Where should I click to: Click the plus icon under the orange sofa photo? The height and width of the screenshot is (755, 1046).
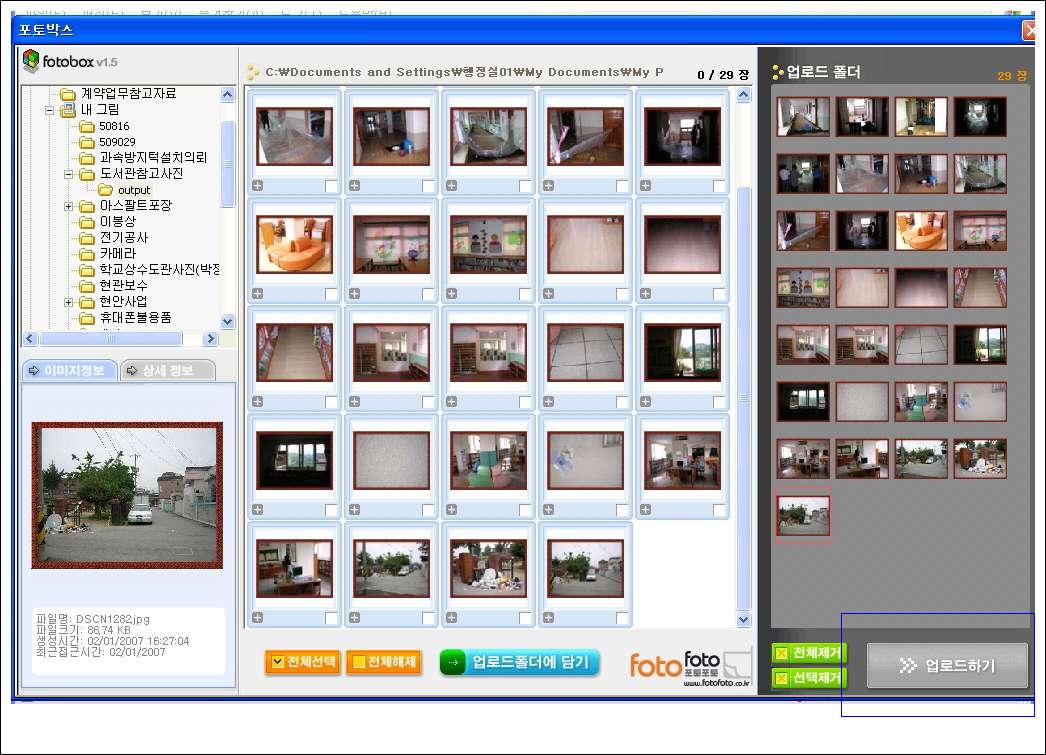tap(257, 293)
